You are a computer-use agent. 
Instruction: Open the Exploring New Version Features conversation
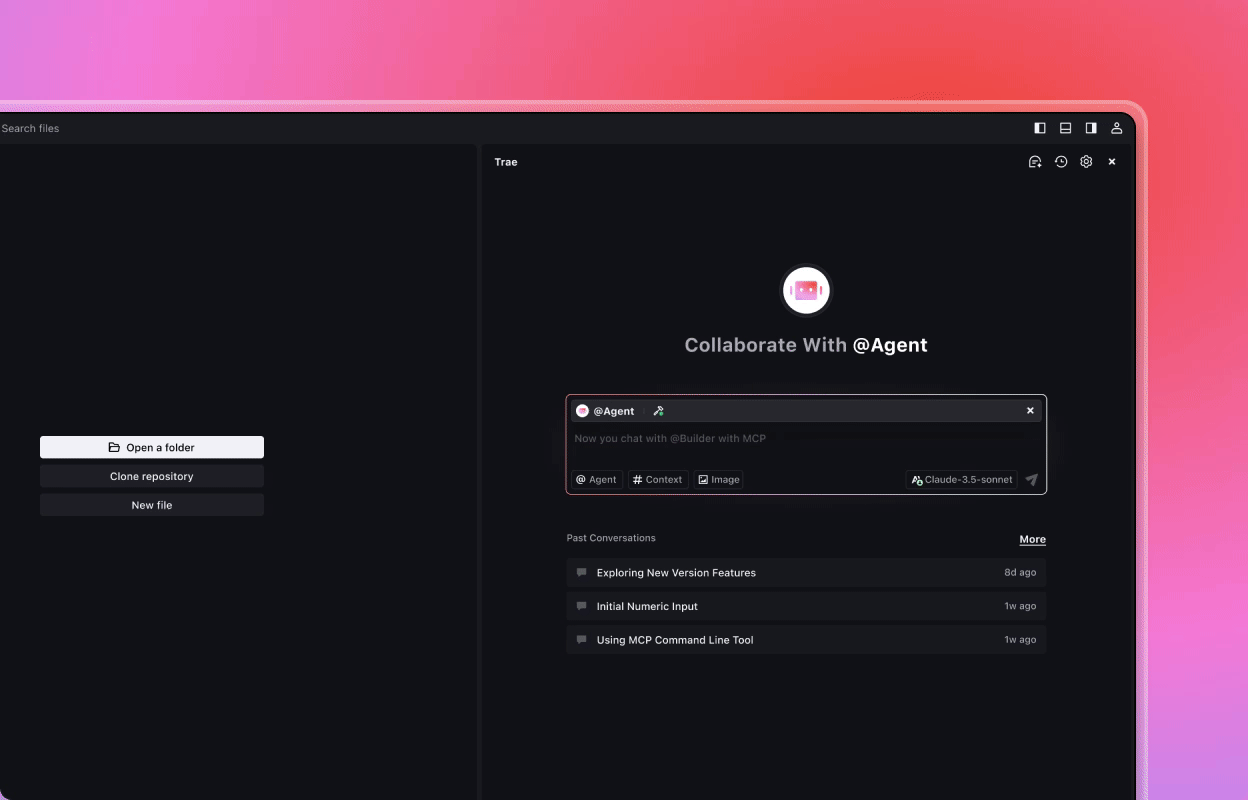click(676, 572)
